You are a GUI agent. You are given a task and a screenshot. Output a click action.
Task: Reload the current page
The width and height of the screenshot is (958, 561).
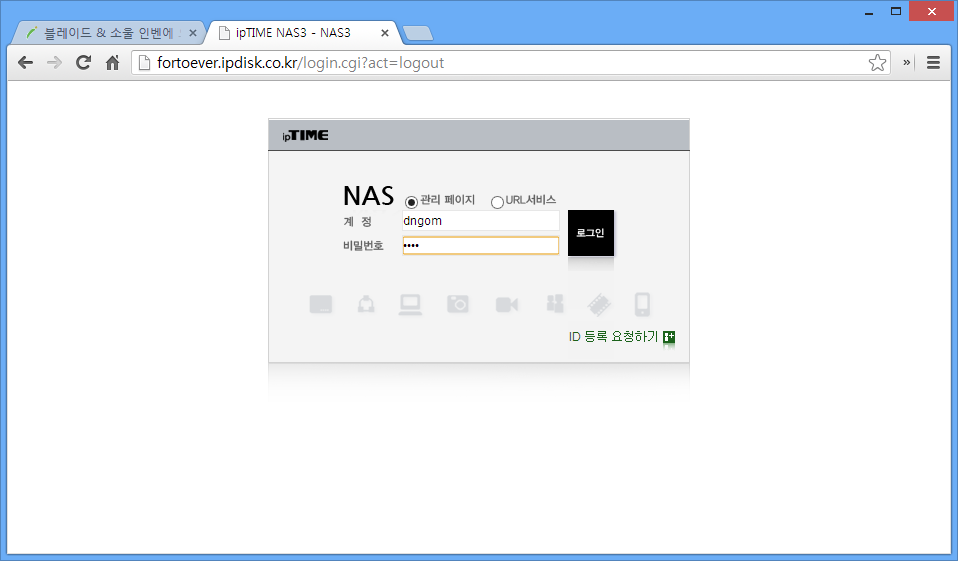click(x=84, y=62)
